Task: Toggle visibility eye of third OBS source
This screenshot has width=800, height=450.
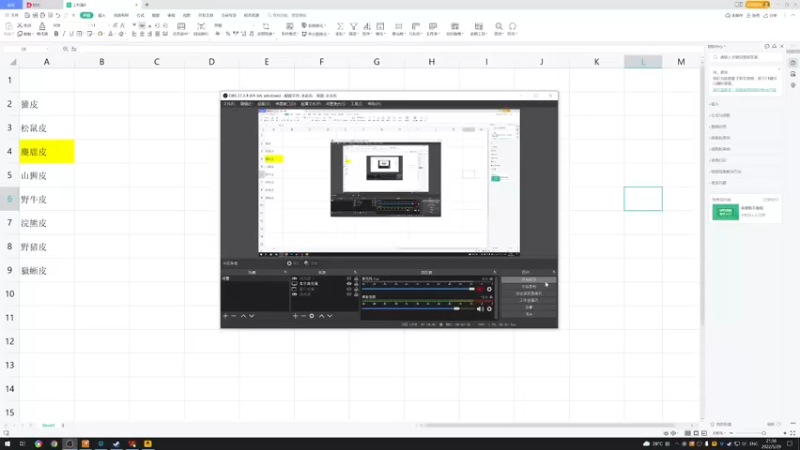Action: pyautogui.click(x=349, y=289)
